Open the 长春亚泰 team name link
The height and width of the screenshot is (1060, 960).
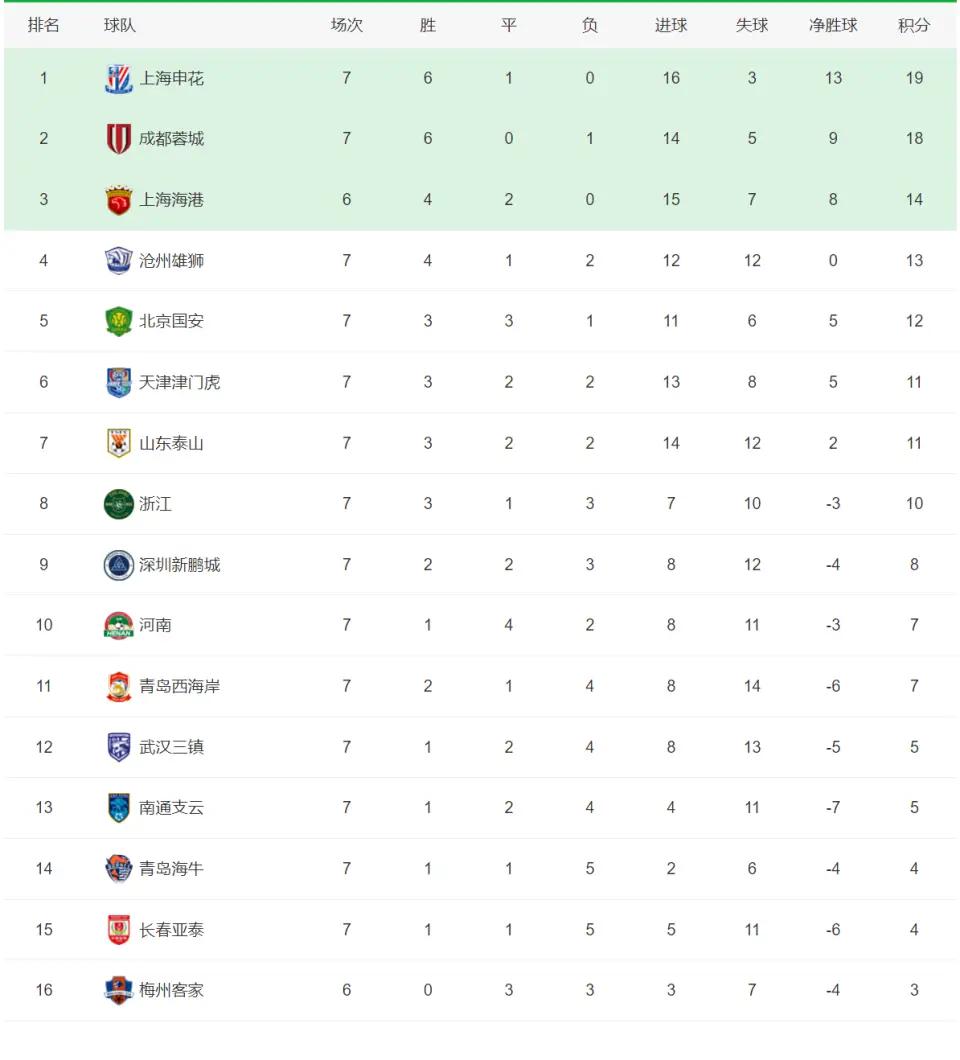[x=171, y=930]
